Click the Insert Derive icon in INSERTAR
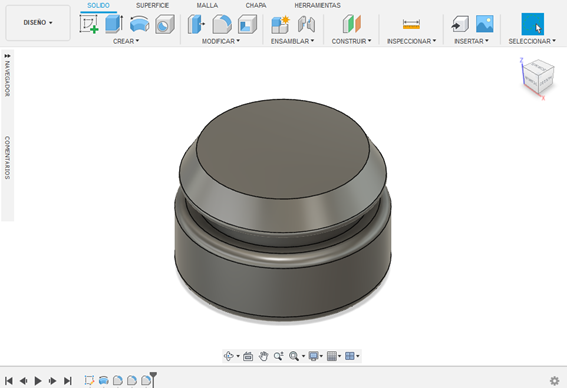567x388 pixels. (x=460, y=24)
